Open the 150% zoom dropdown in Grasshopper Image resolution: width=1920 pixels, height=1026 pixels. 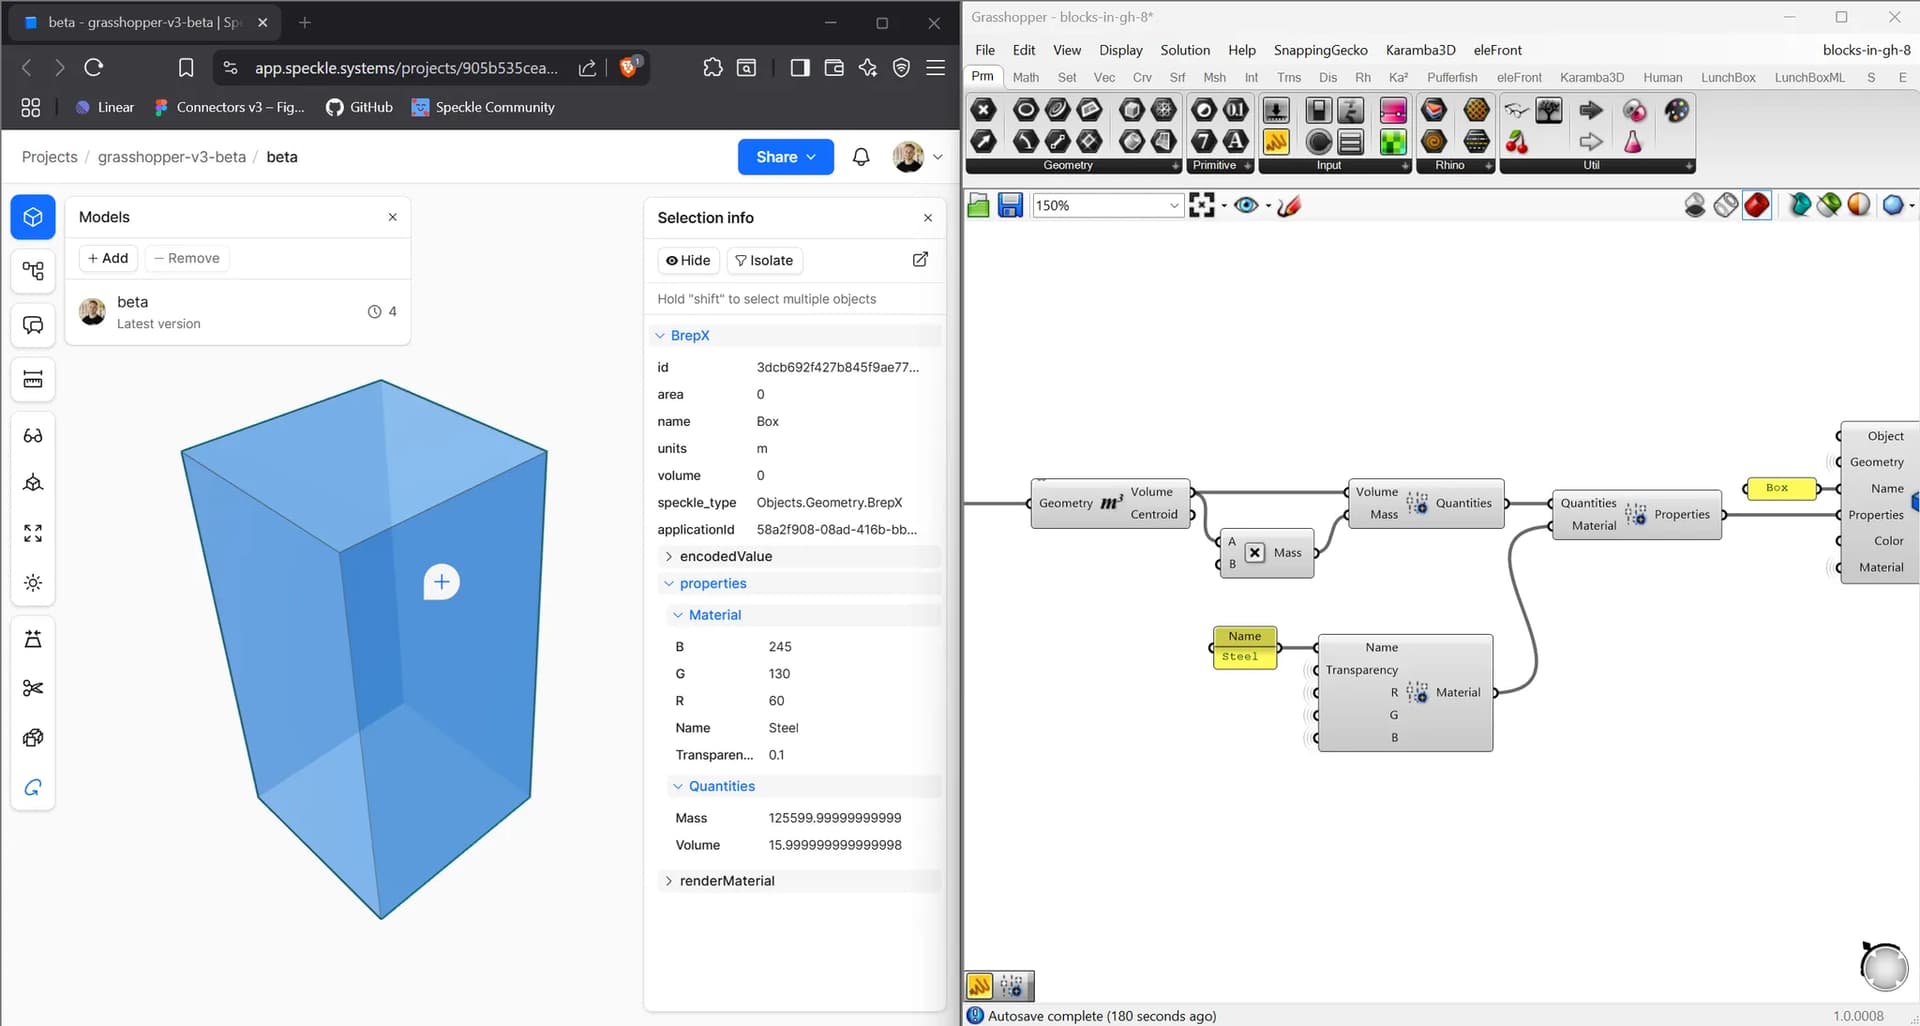[1108, 206]
